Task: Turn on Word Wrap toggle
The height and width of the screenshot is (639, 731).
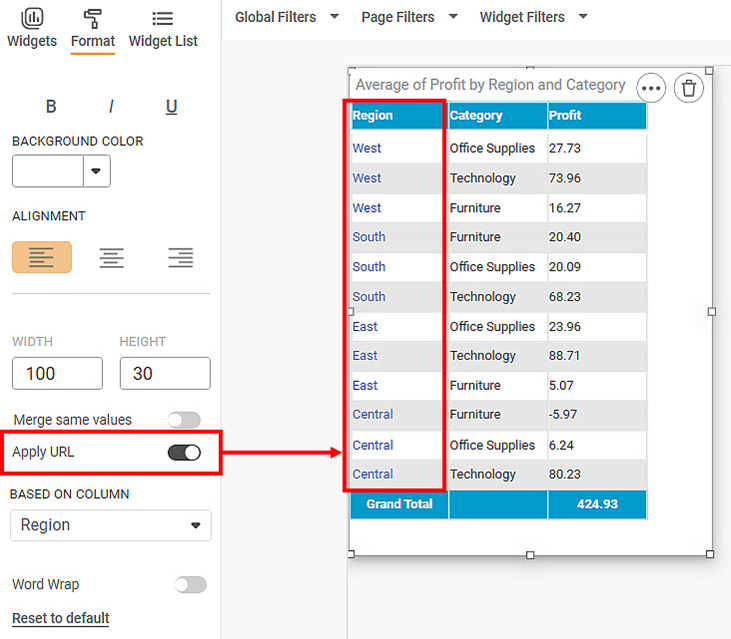Action: click(190, 585)
